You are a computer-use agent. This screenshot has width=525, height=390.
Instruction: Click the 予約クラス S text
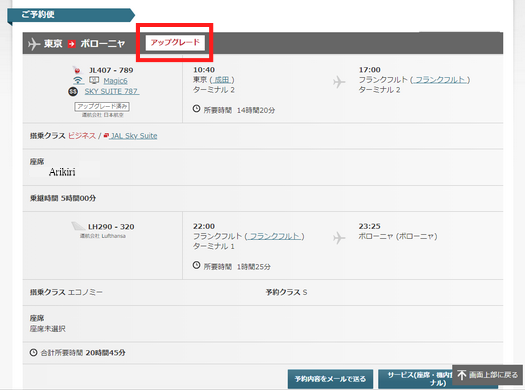(x=286, y=292)
